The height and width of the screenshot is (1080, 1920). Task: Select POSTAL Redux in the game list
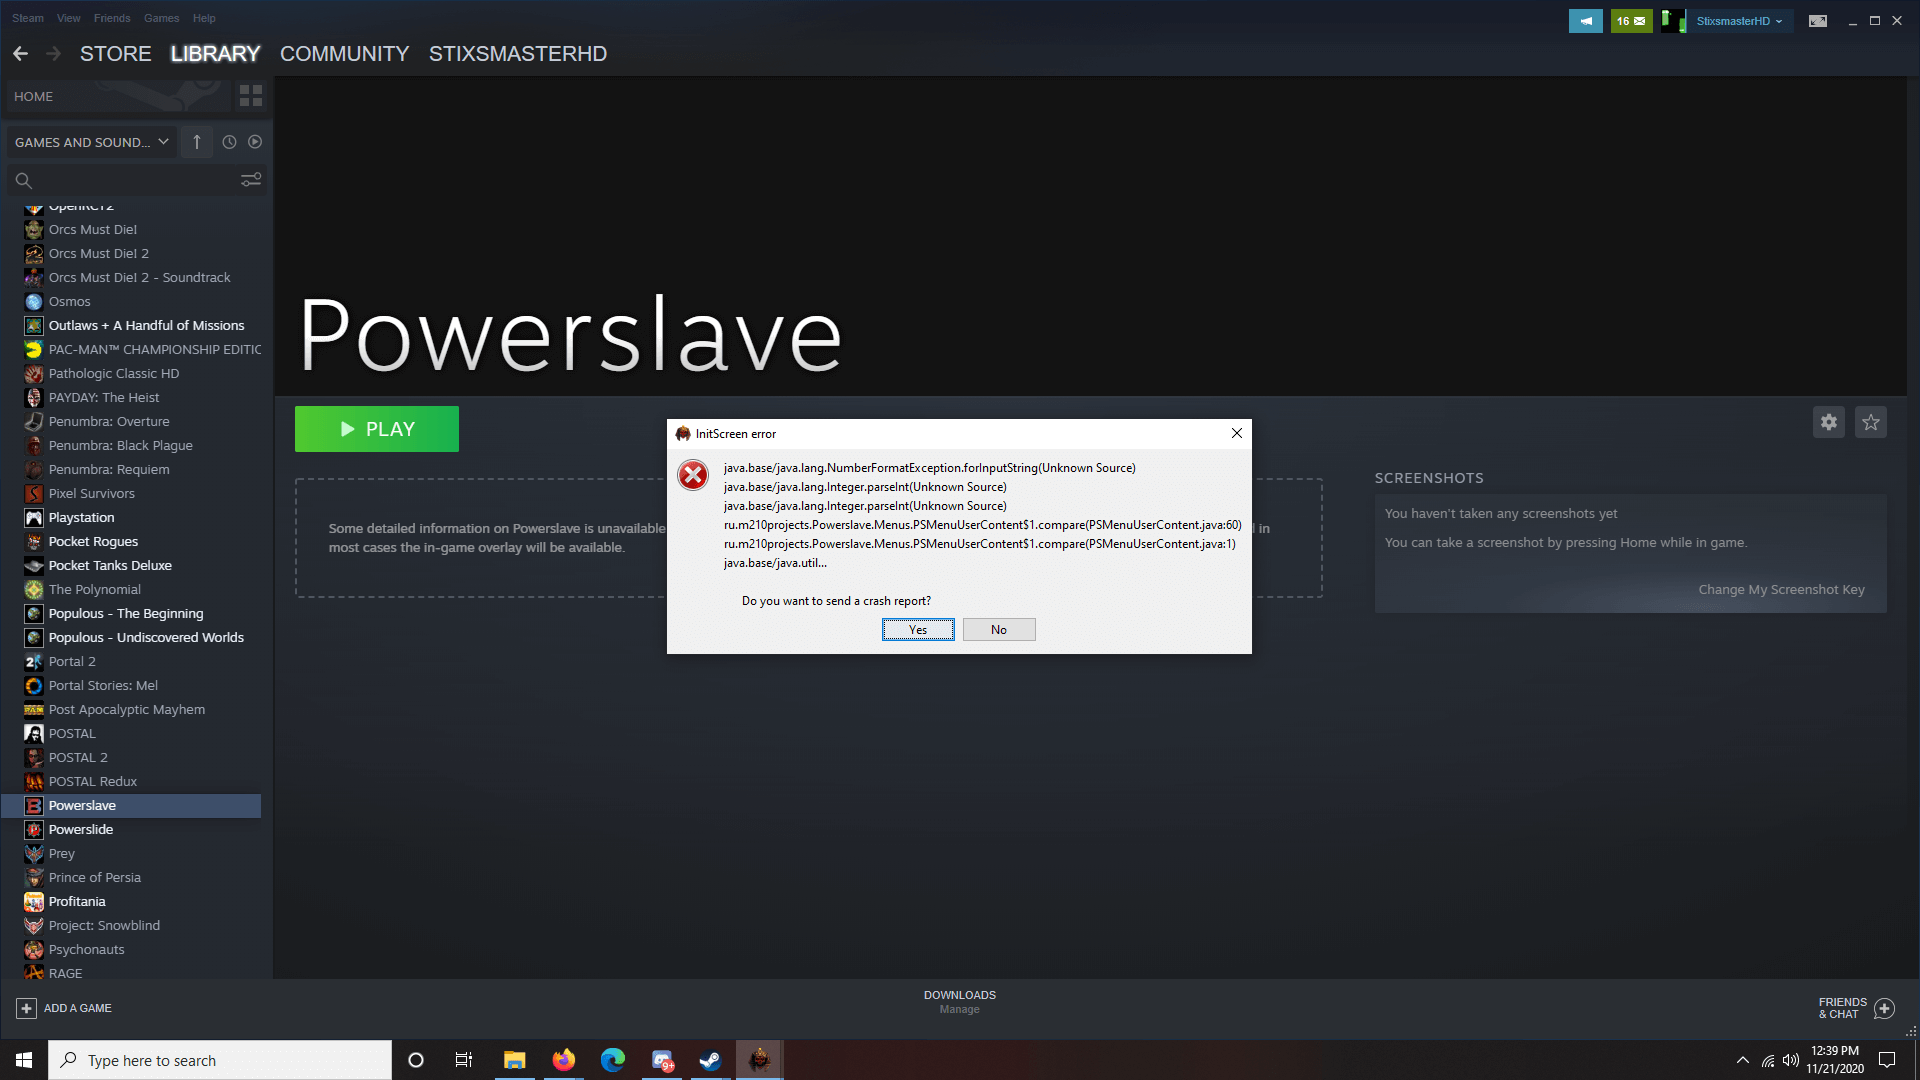click(x=132, y=781)
